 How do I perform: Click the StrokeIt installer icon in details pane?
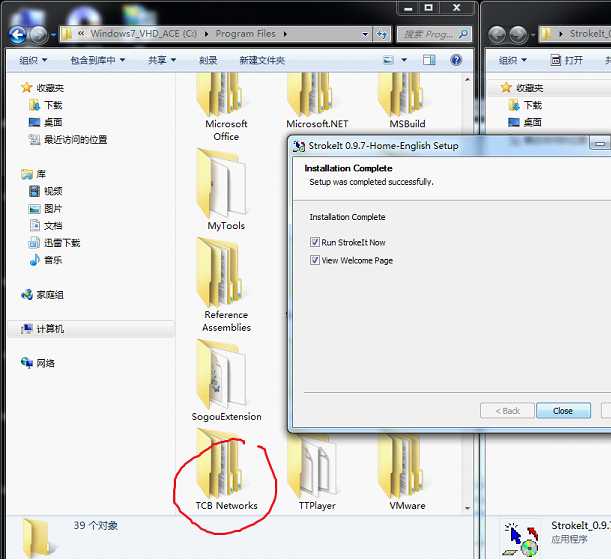tap(523, 539)
